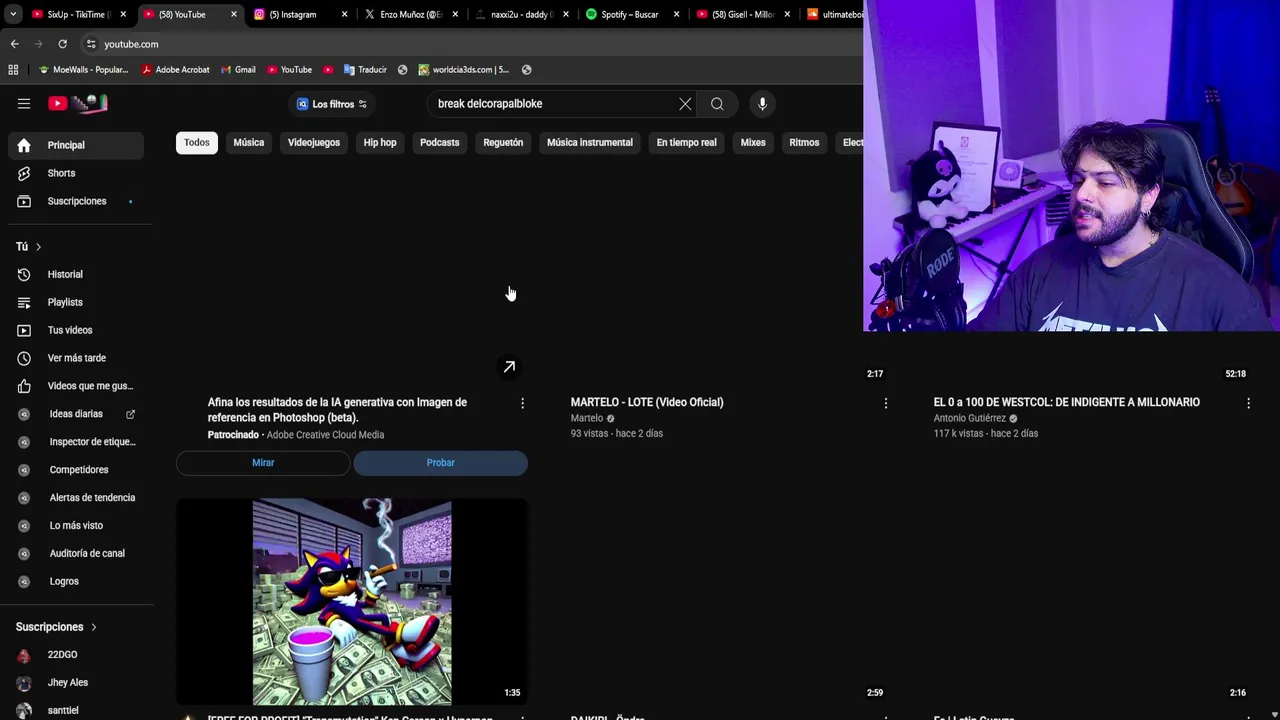This screenshot has width=1280, height=720.
Task: Click the YouTube logo in header
Action: 78,103
